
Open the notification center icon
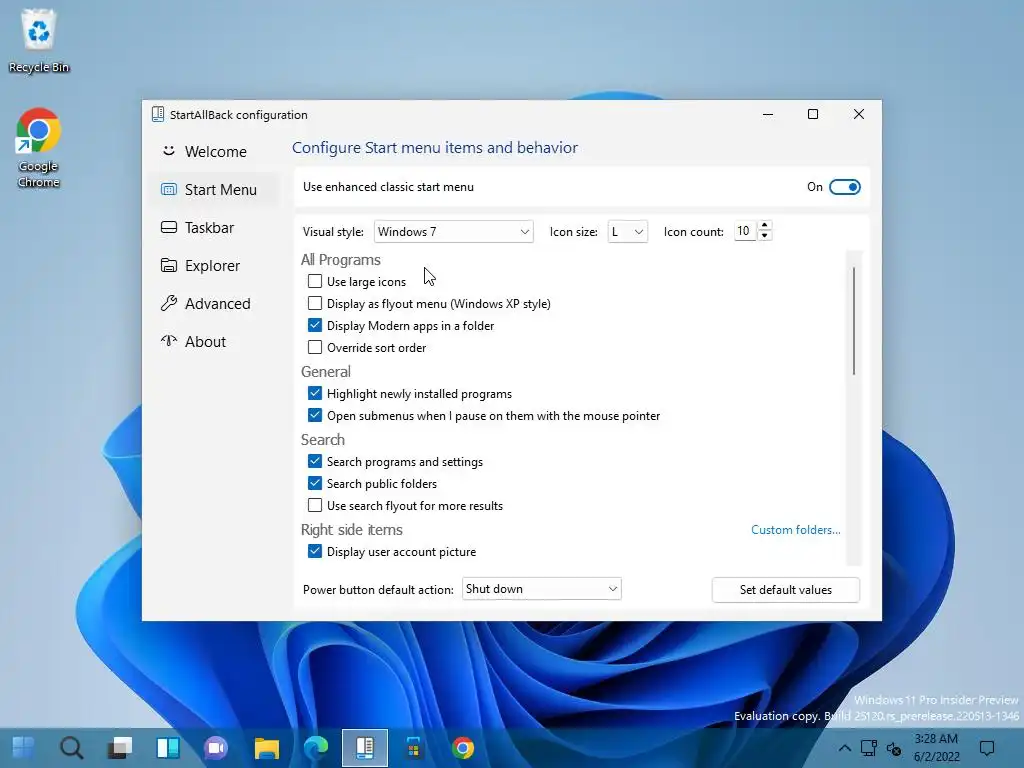(987, 748)
